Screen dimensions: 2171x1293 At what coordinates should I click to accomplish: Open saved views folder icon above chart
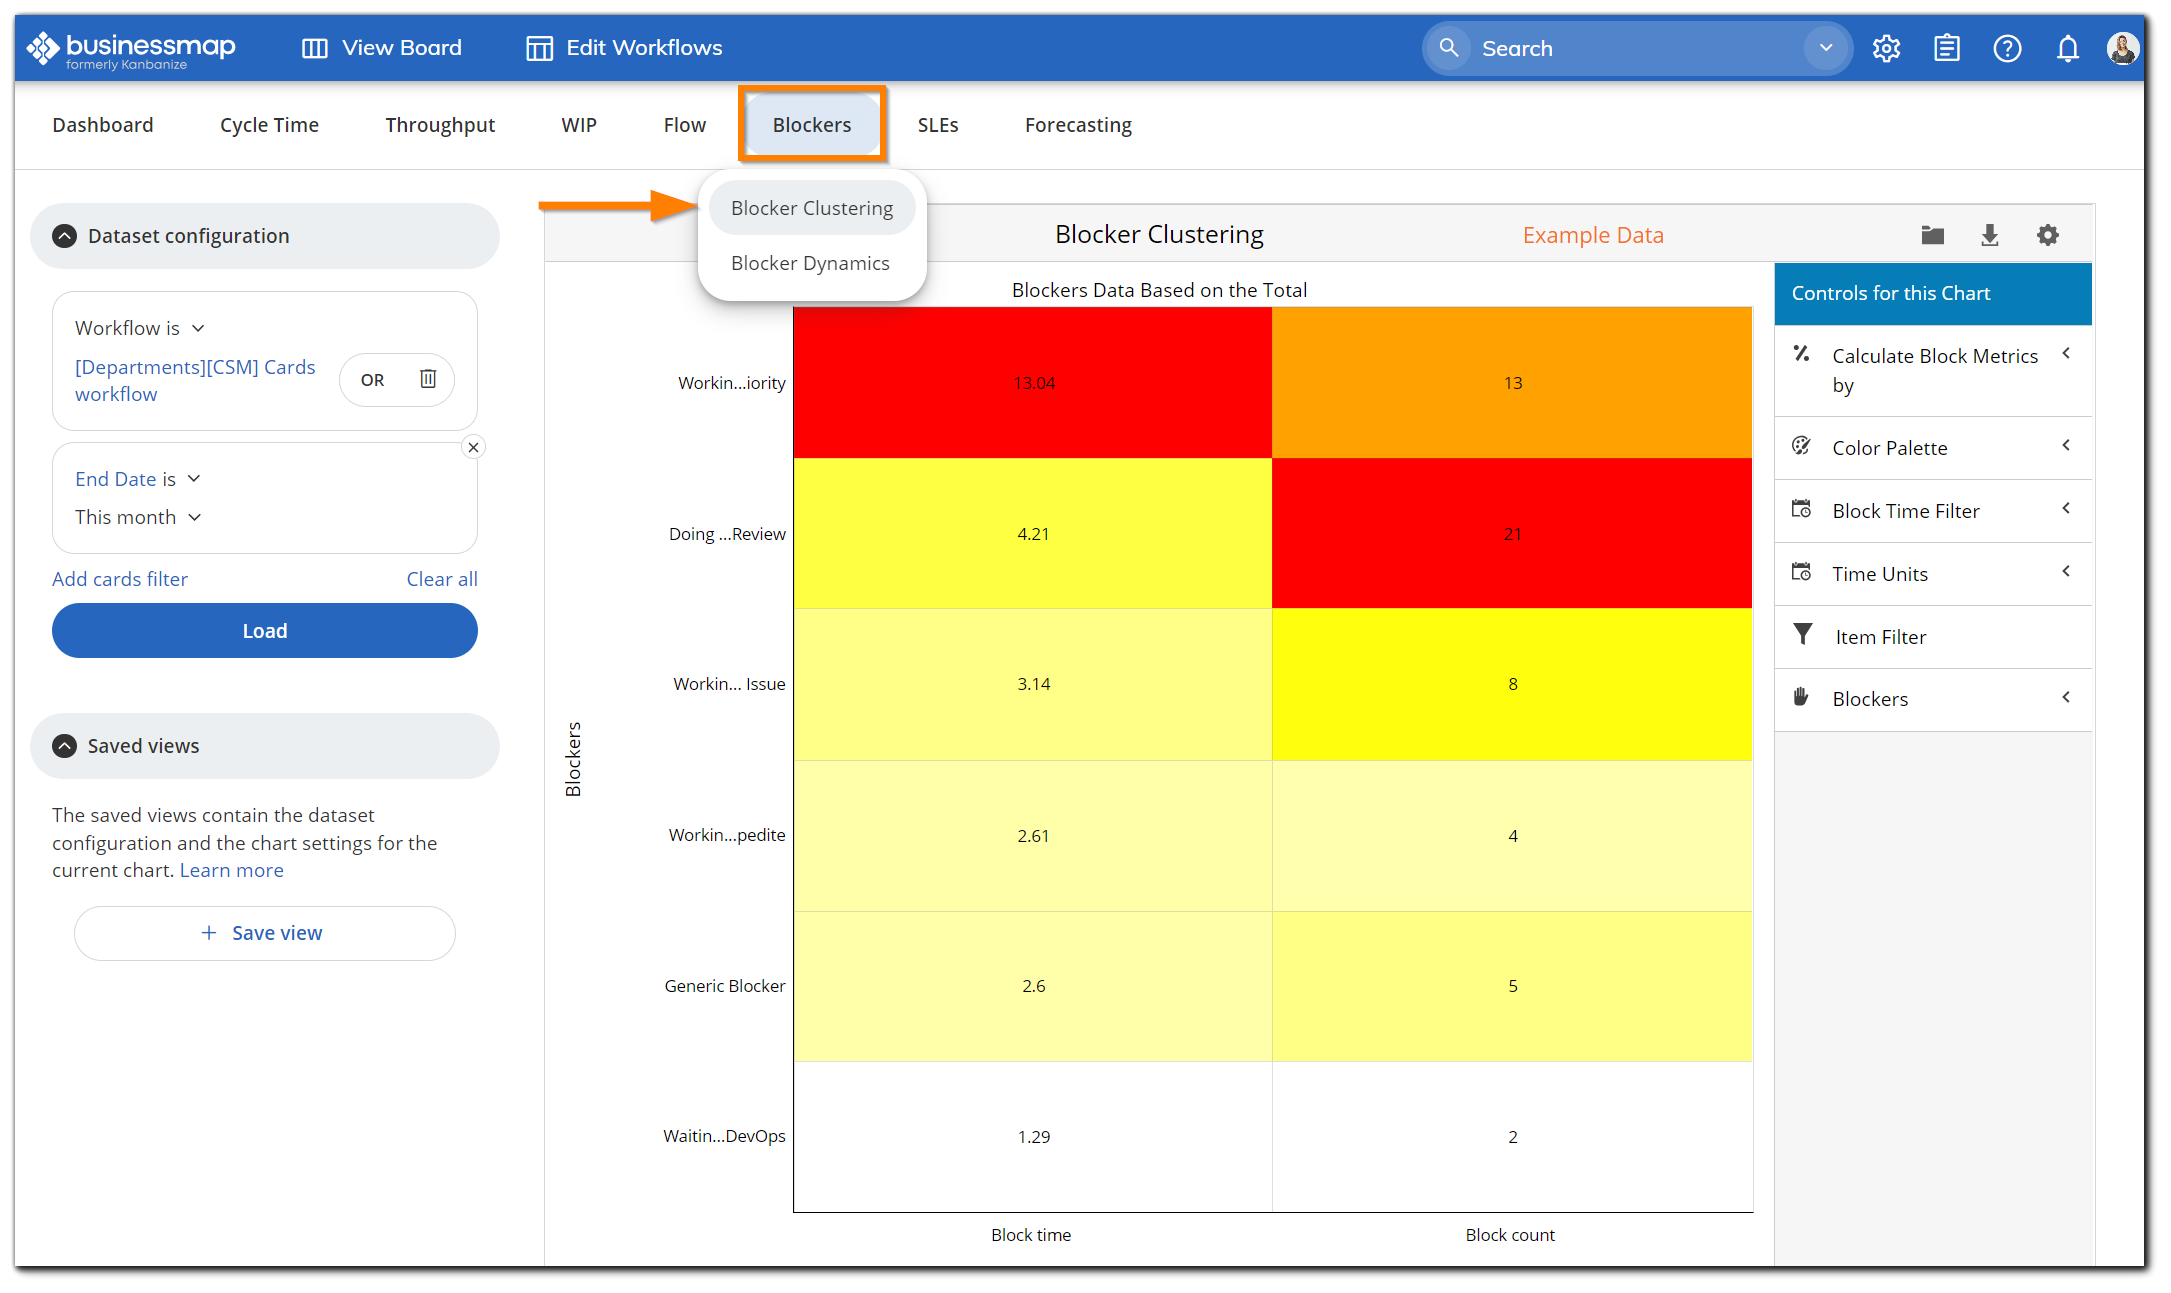[1931, 235]
